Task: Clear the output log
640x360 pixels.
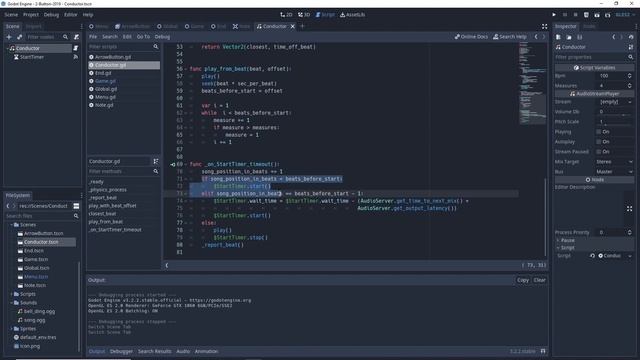Action: pyautogui.click(x=539, y=280)
